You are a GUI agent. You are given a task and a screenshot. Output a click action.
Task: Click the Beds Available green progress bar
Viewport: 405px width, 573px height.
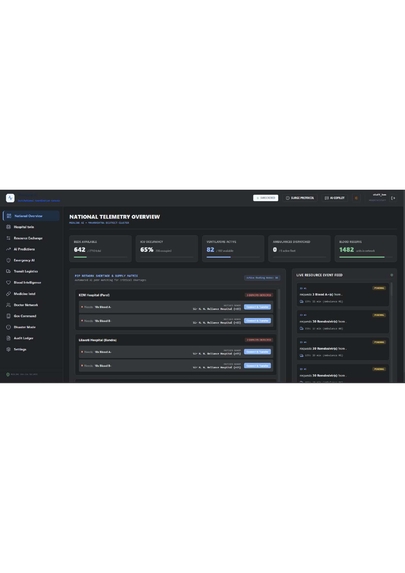click(x=80, y=257)
